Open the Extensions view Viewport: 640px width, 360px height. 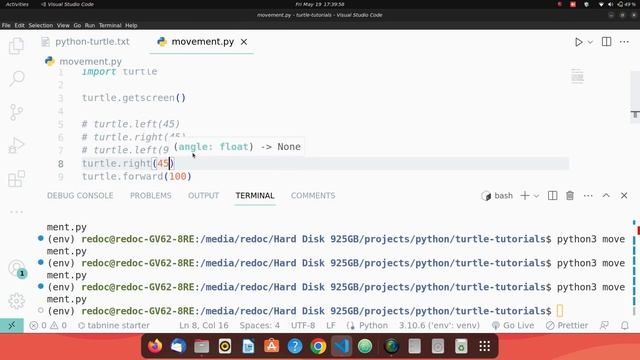[x=16, y=179]
